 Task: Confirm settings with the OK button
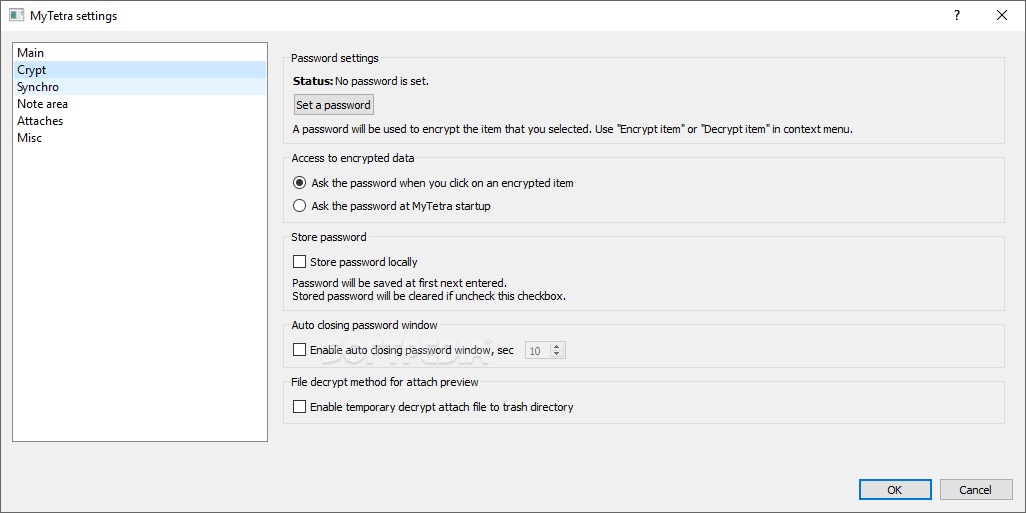pos(895,489)
